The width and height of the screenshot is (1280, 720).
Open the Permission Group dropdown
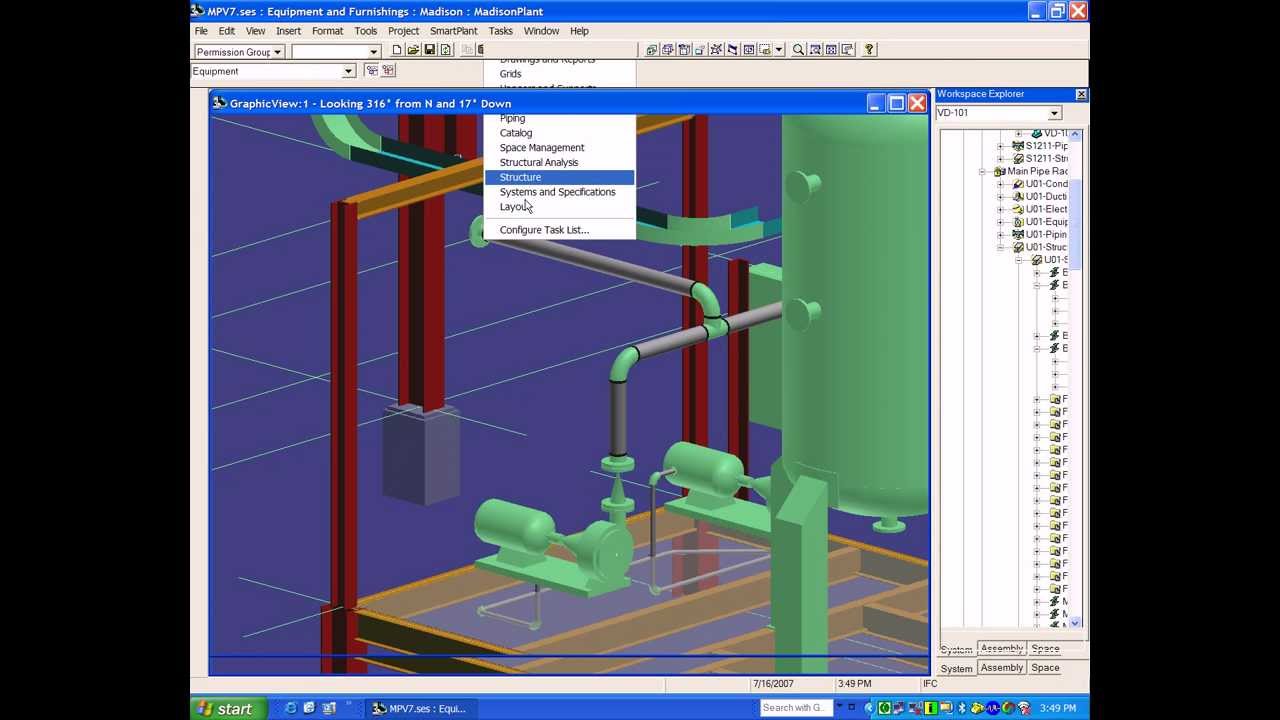278,52
